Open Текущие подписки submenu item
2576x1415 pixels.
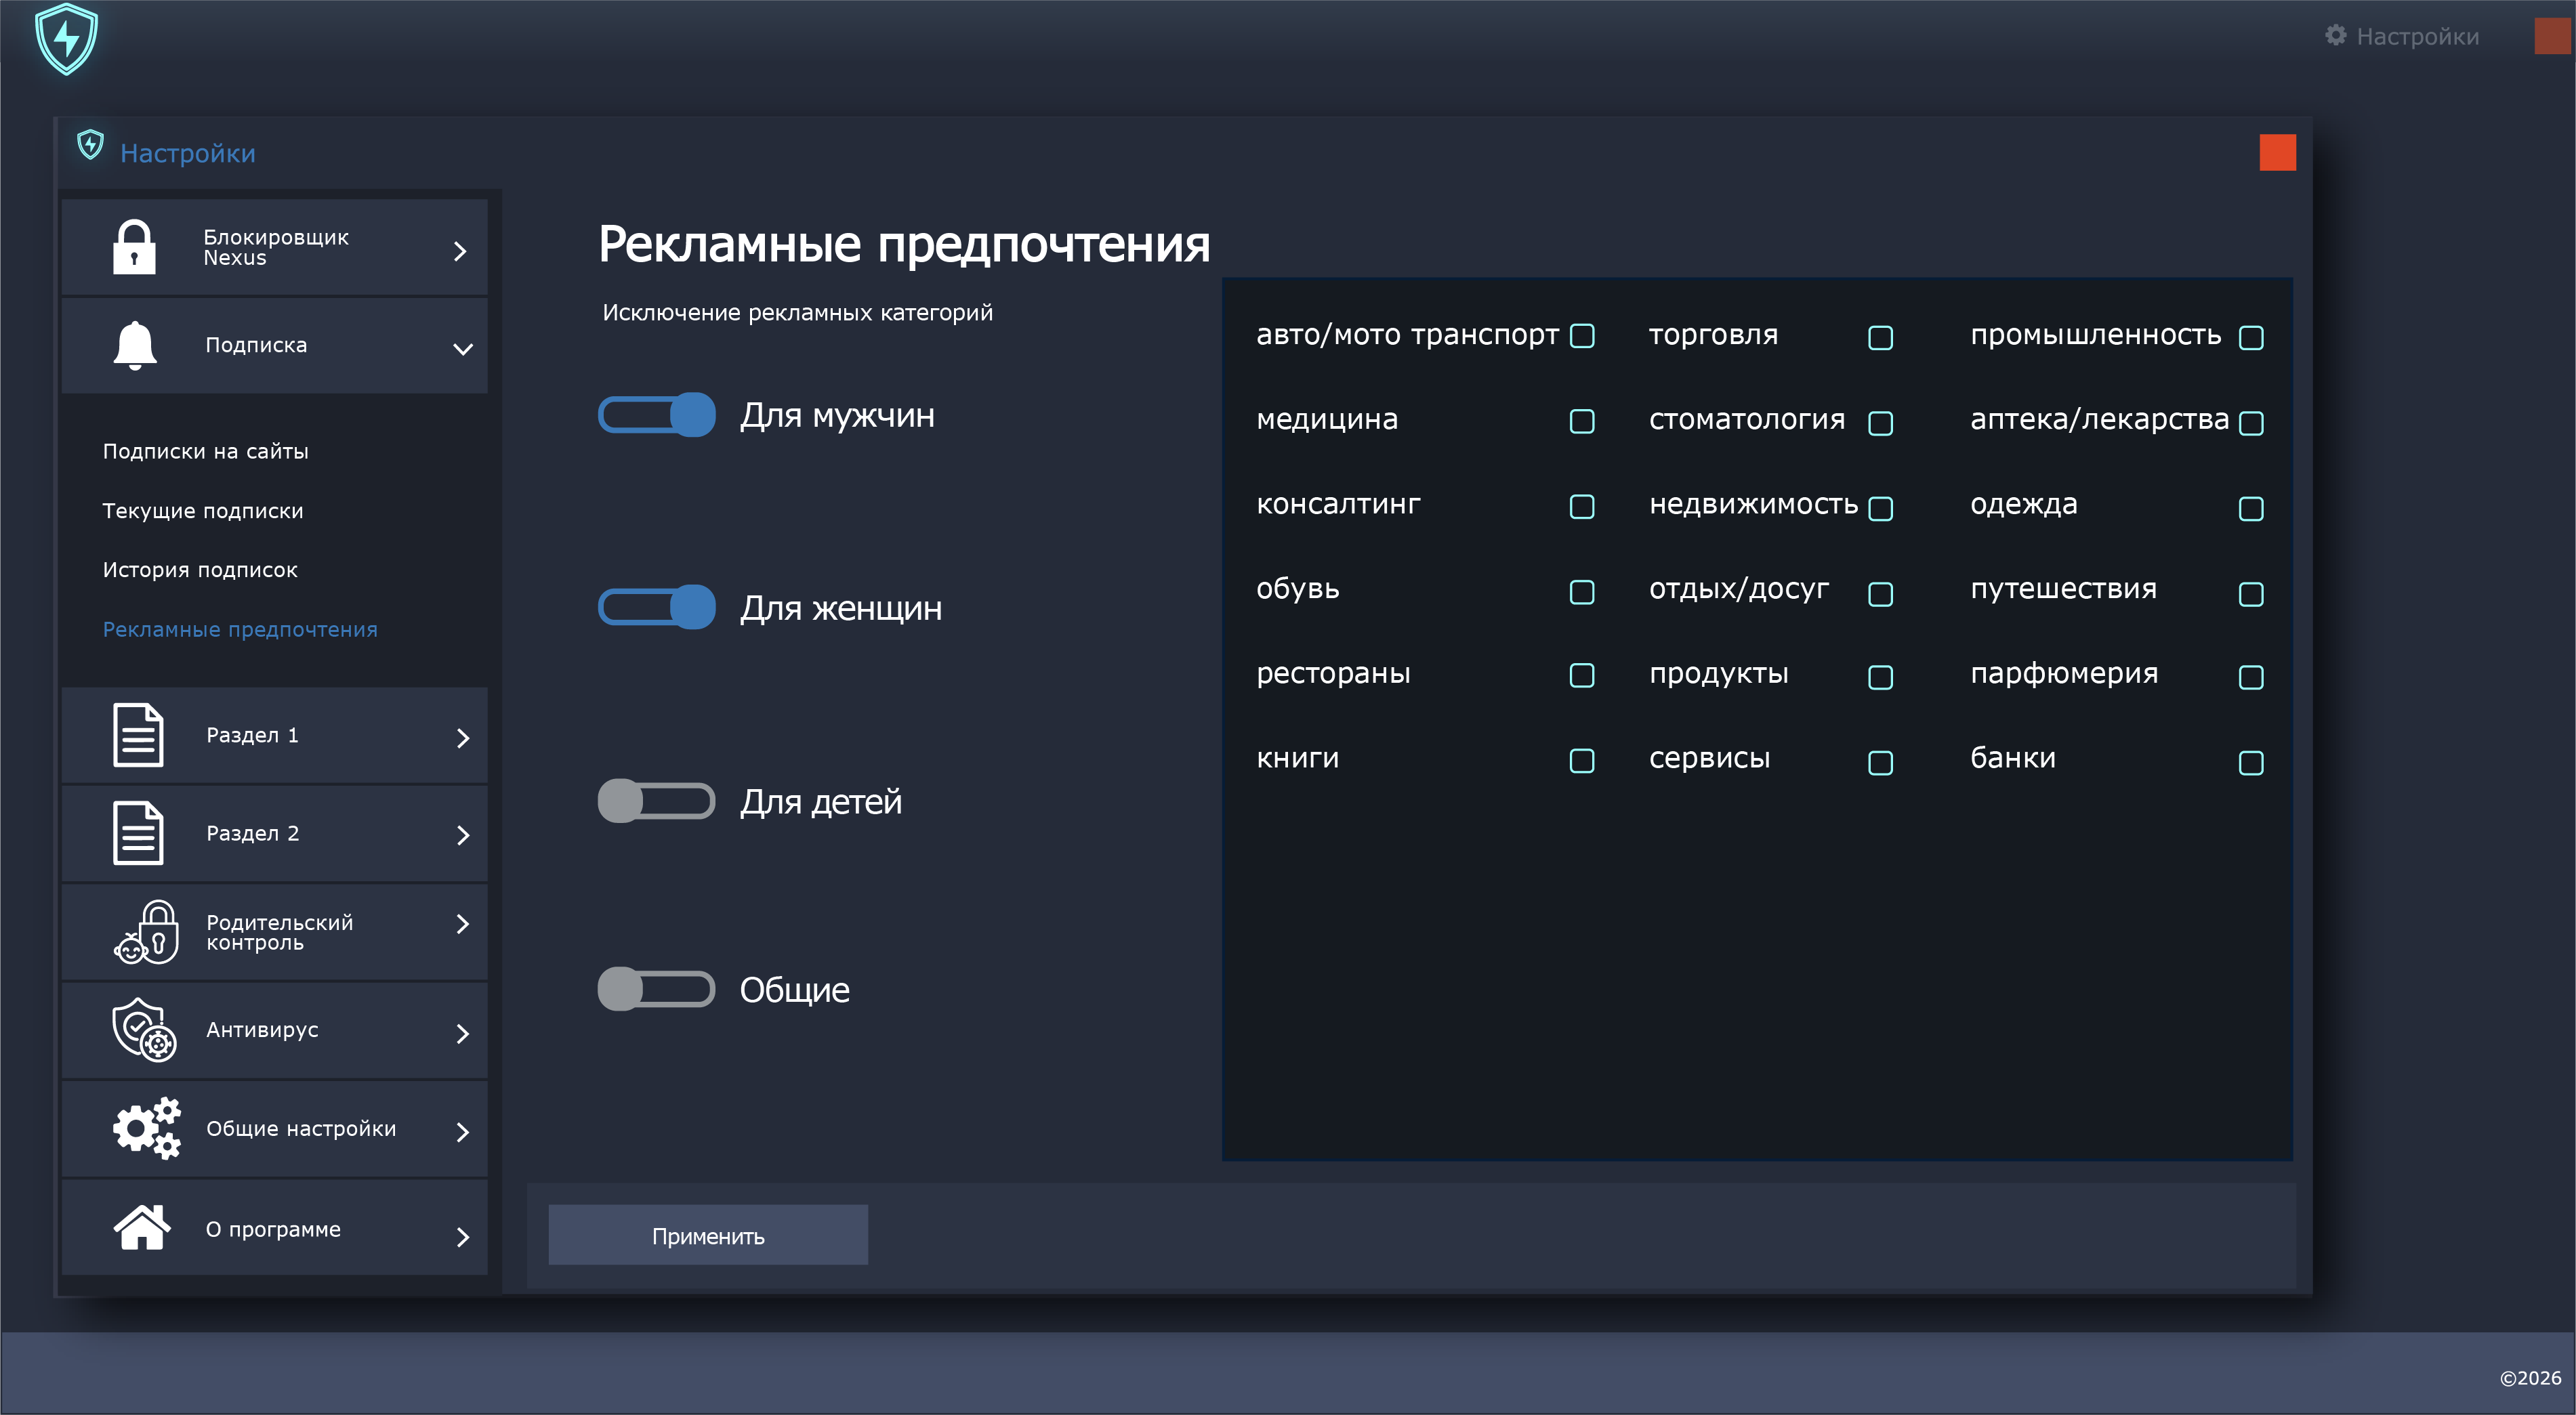click(x=203, y=511)
